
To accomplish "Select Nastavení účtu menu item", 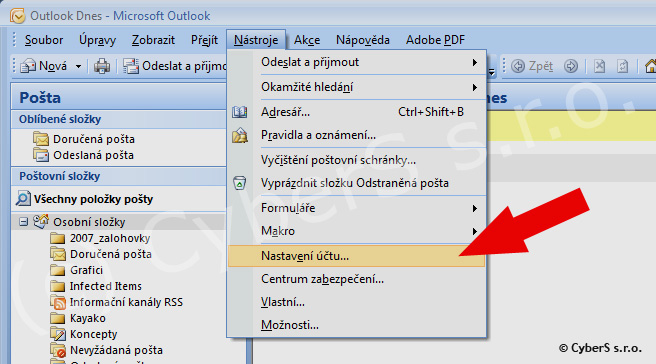I will (x=356, y=256).
